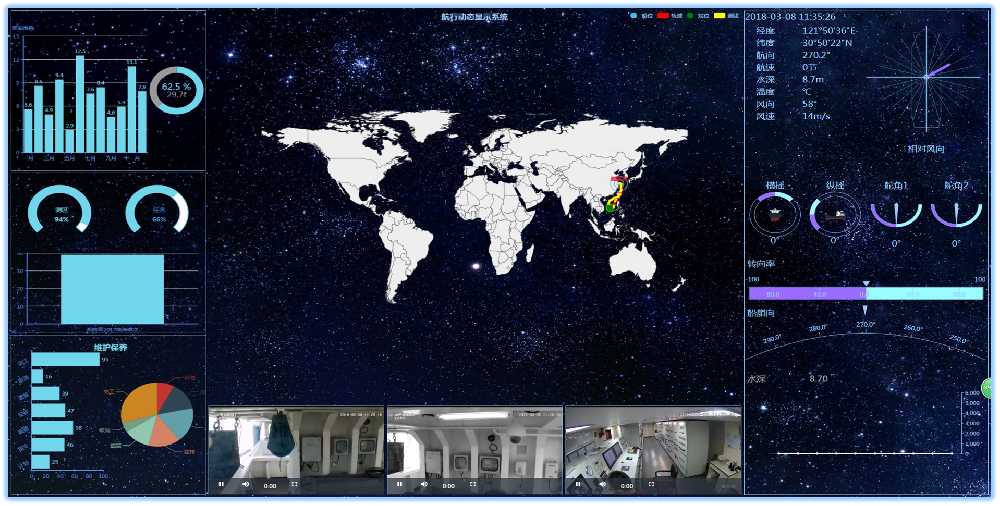The image size is (1000, 506).
Task: Click wind speed value 14m/s
Action: 816,116
